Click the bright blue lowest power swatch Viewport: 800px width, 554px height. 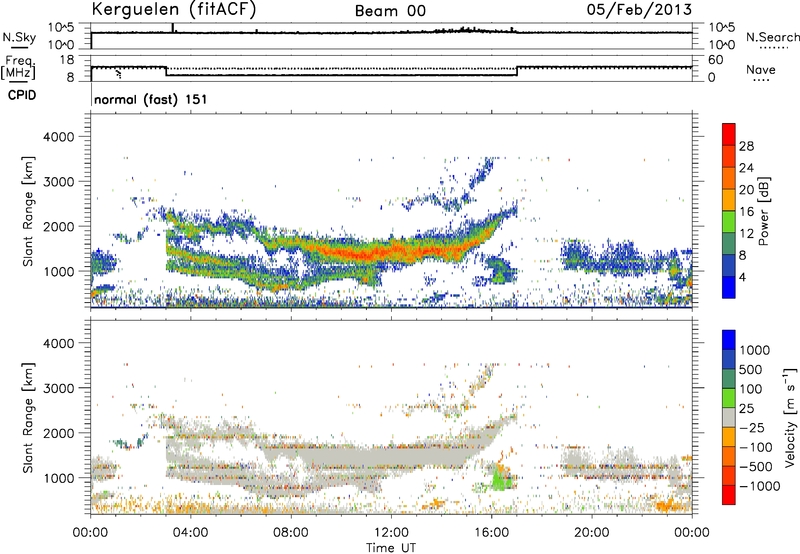point(729,288)
